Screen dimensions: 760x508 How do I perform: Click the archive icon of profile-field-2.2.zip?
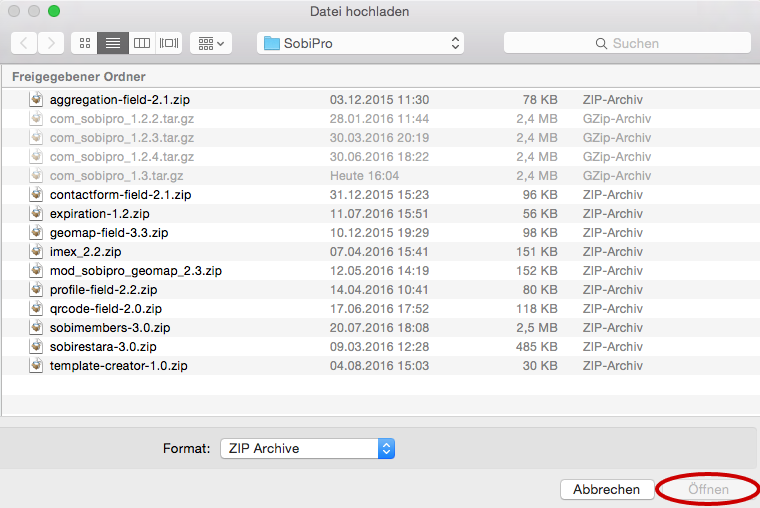coord(36,289)
